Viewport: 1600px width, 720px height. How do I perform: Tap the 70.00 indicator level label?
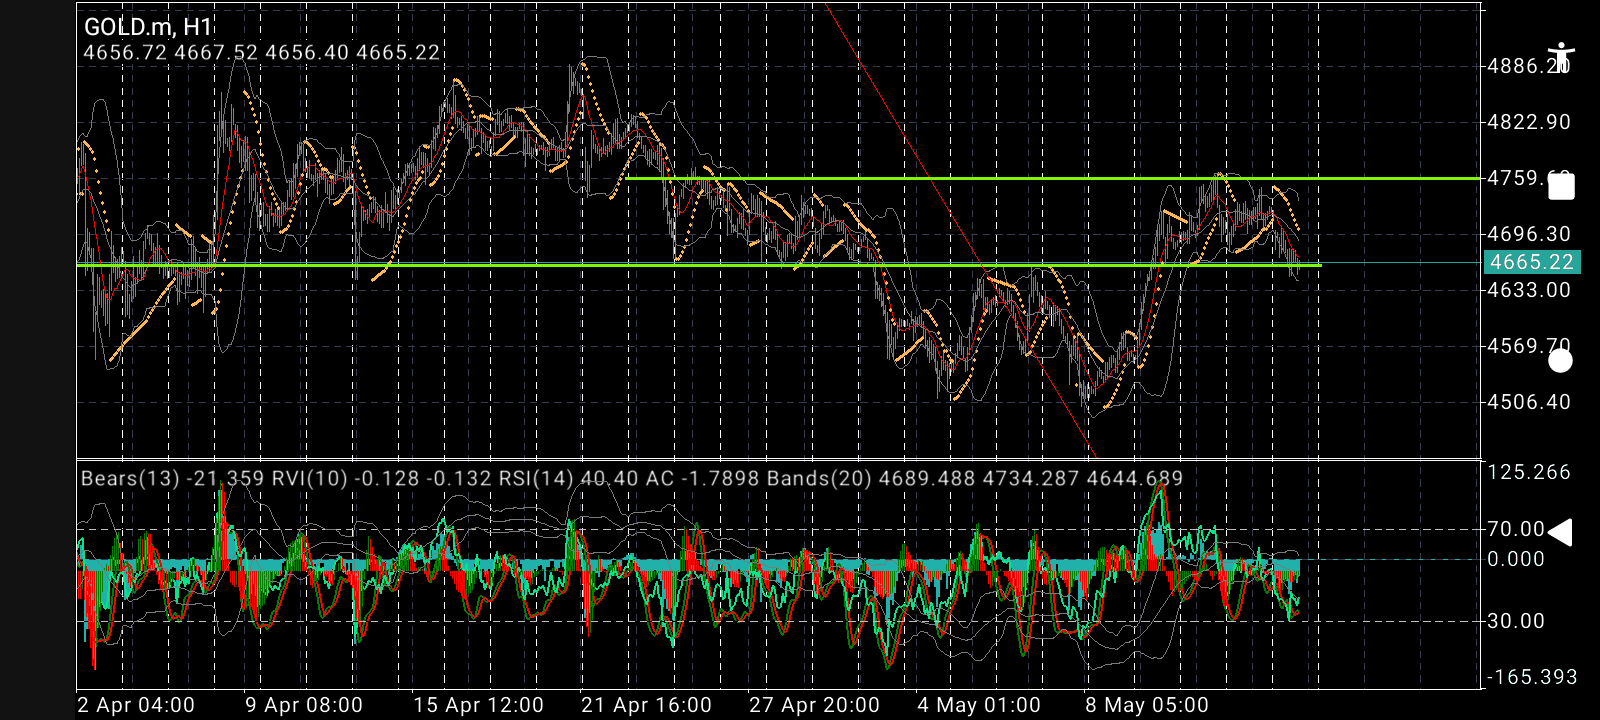pyautogui.click(x=1516, y=529)
